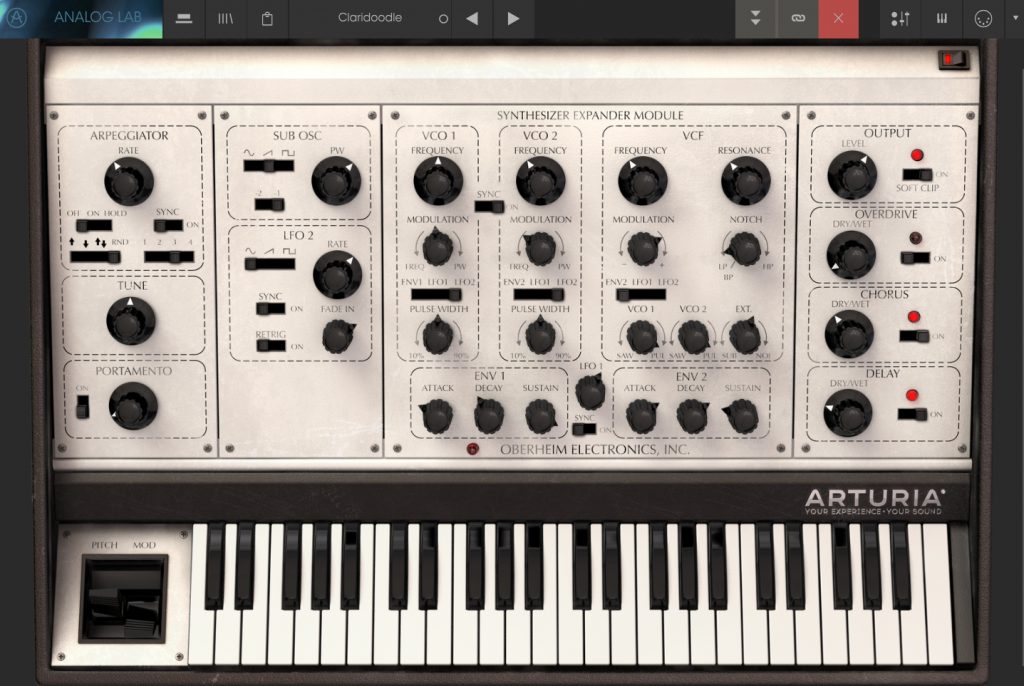Click the Claridoodle preset name
The image size is (1024, 686).
point(369,18)
